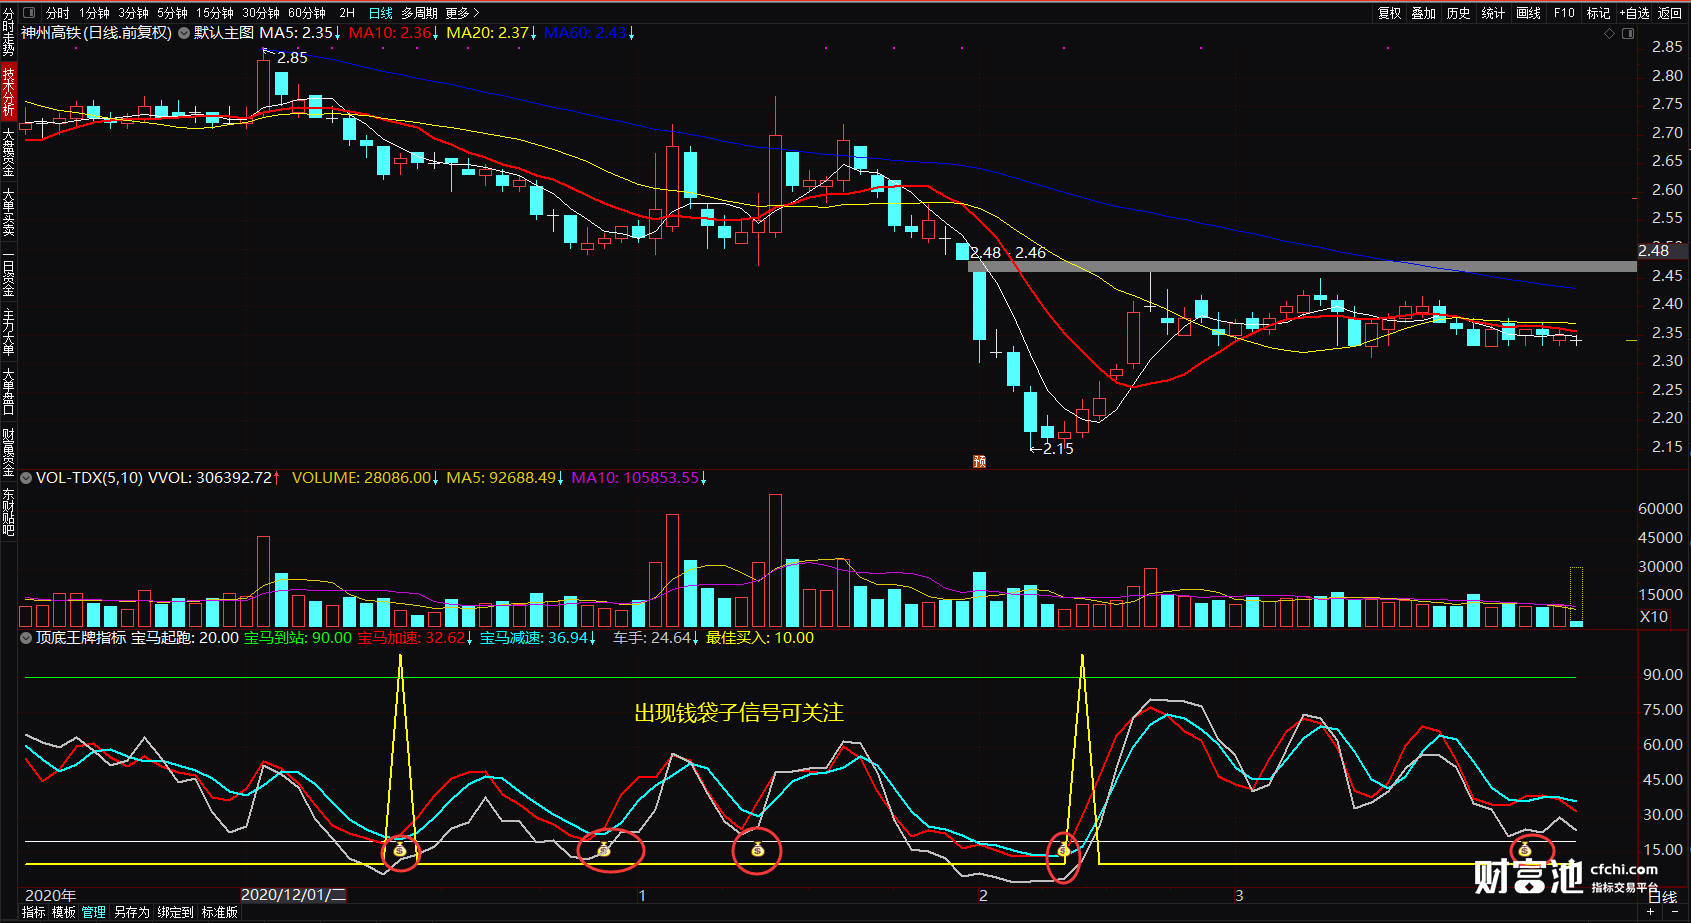
Task: Click the 叠加 overlay button
Action: 1423,13
